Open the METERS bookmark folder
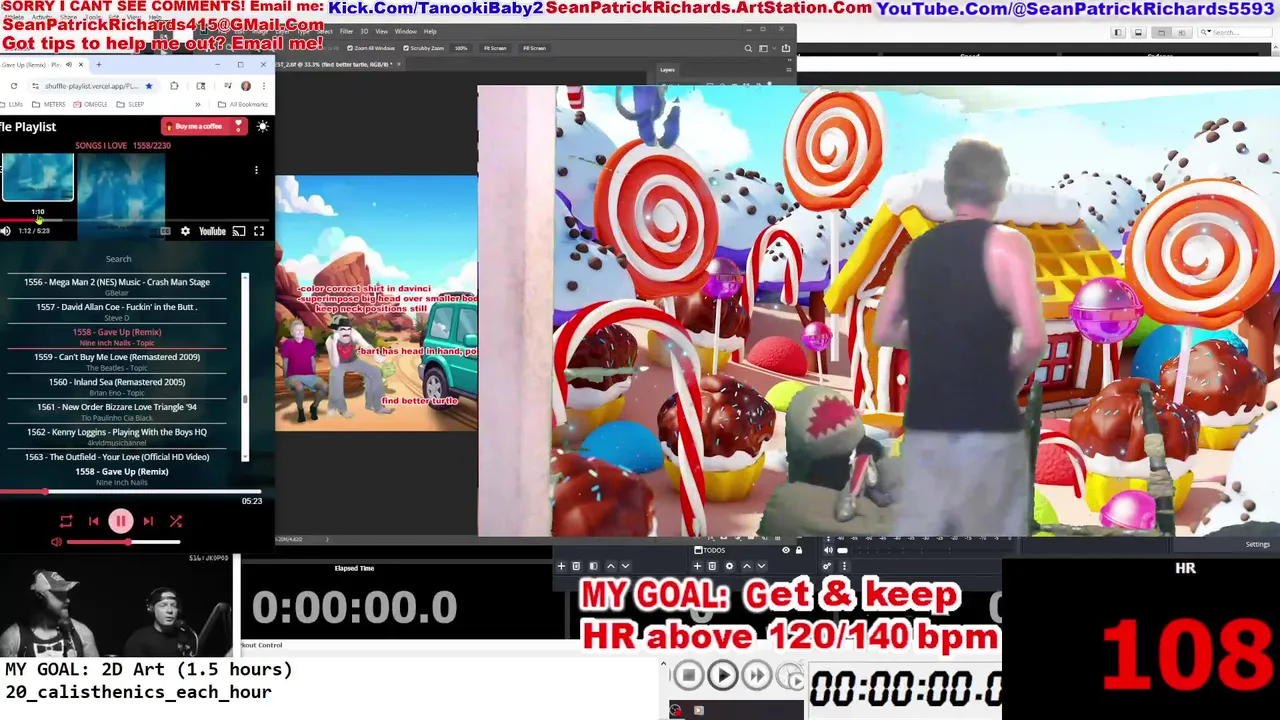The width and height of the screenshot is (1280, 720). click(x=50, y=104)
